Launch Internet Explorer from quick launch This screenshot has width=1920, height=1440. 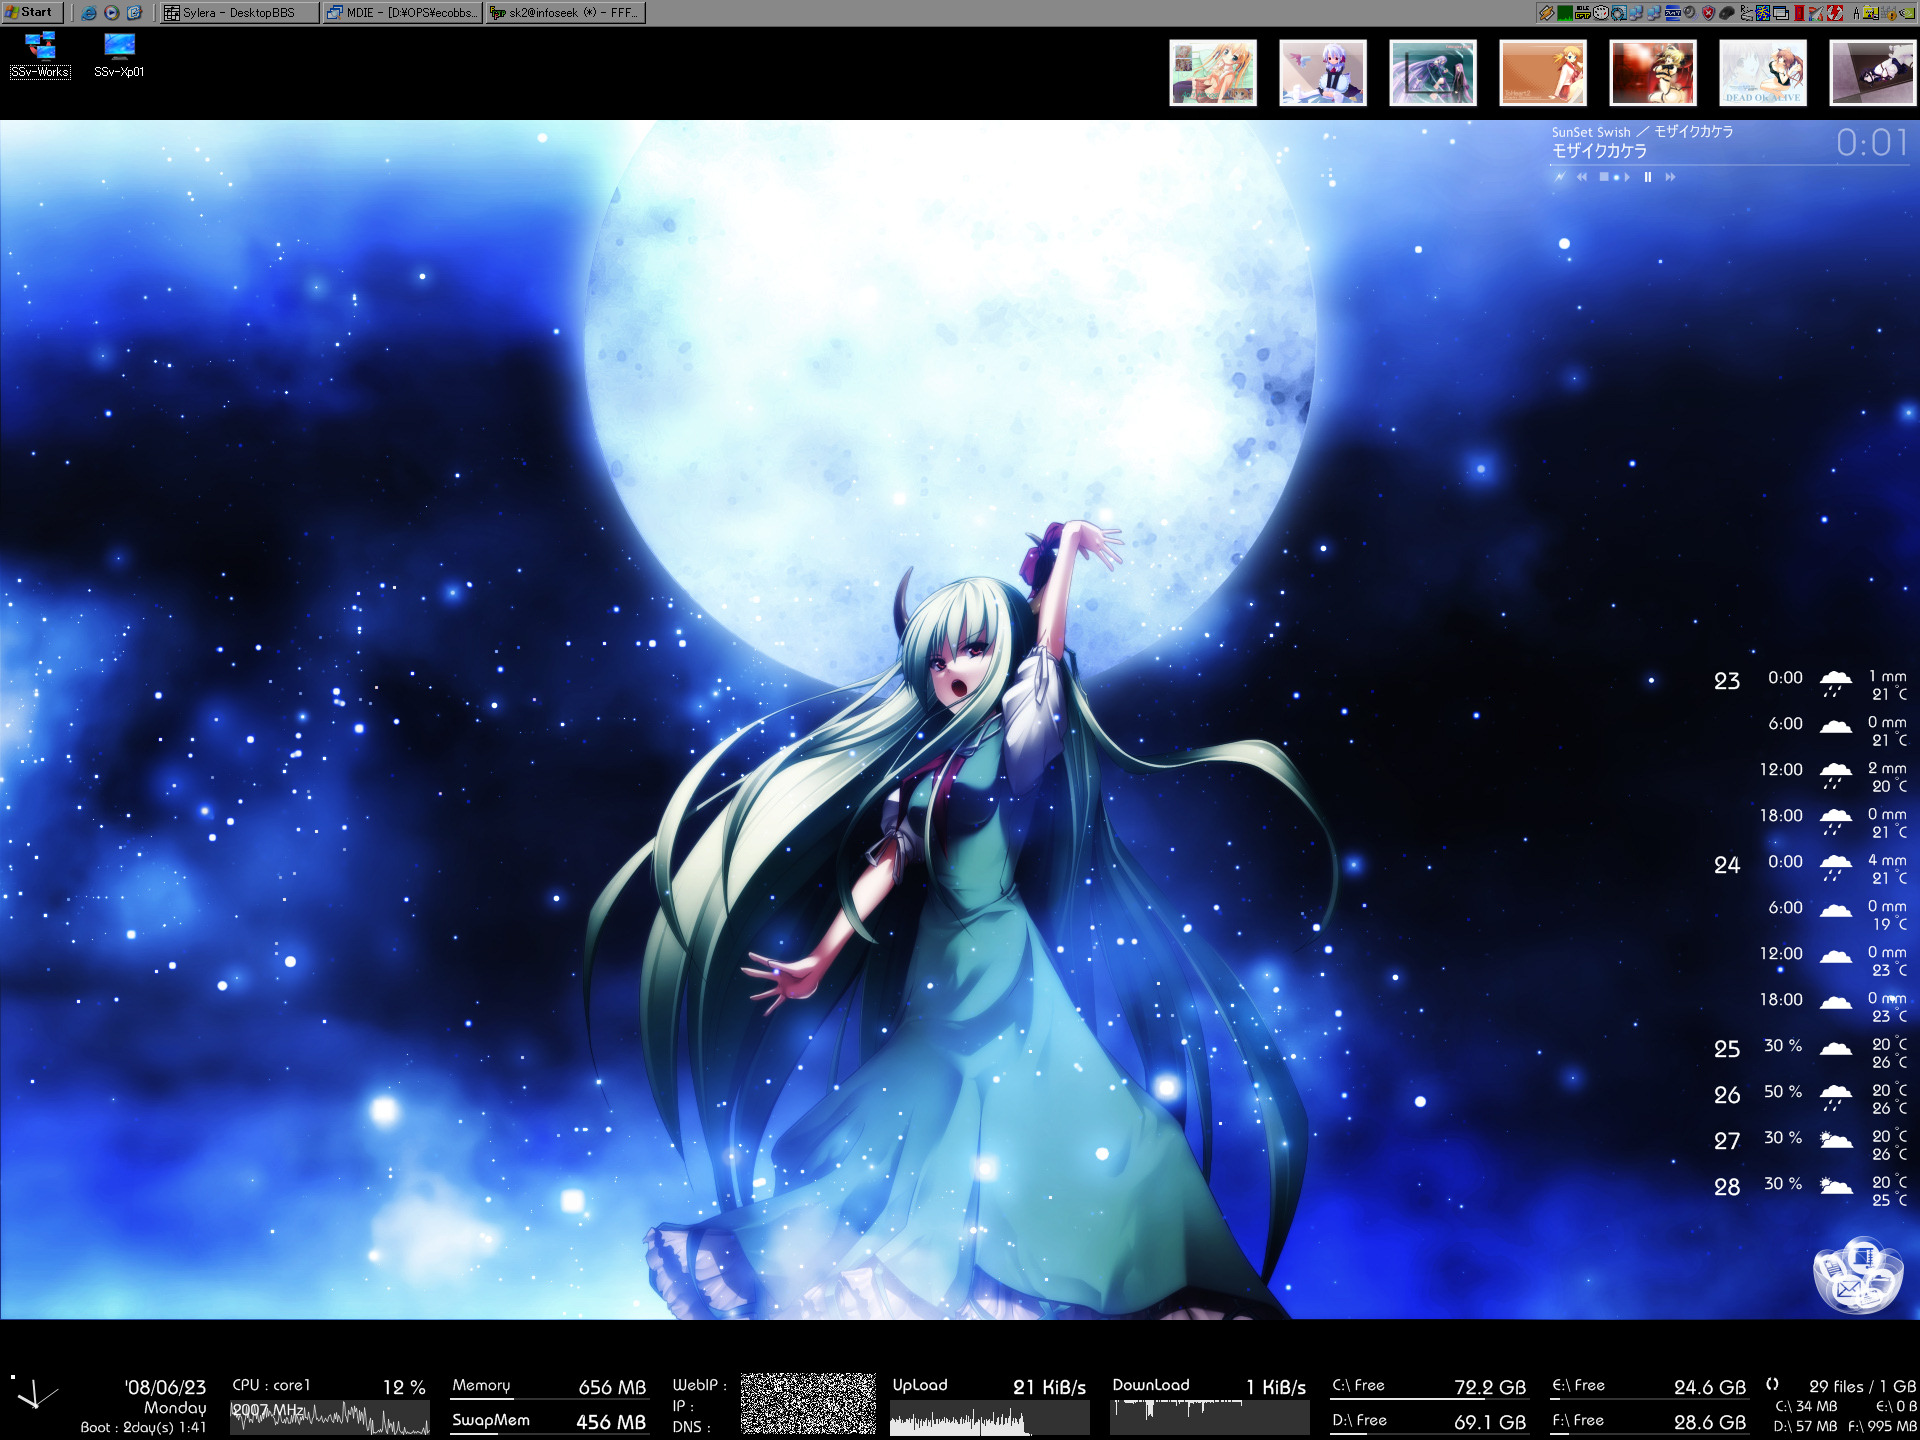(89, 13)
